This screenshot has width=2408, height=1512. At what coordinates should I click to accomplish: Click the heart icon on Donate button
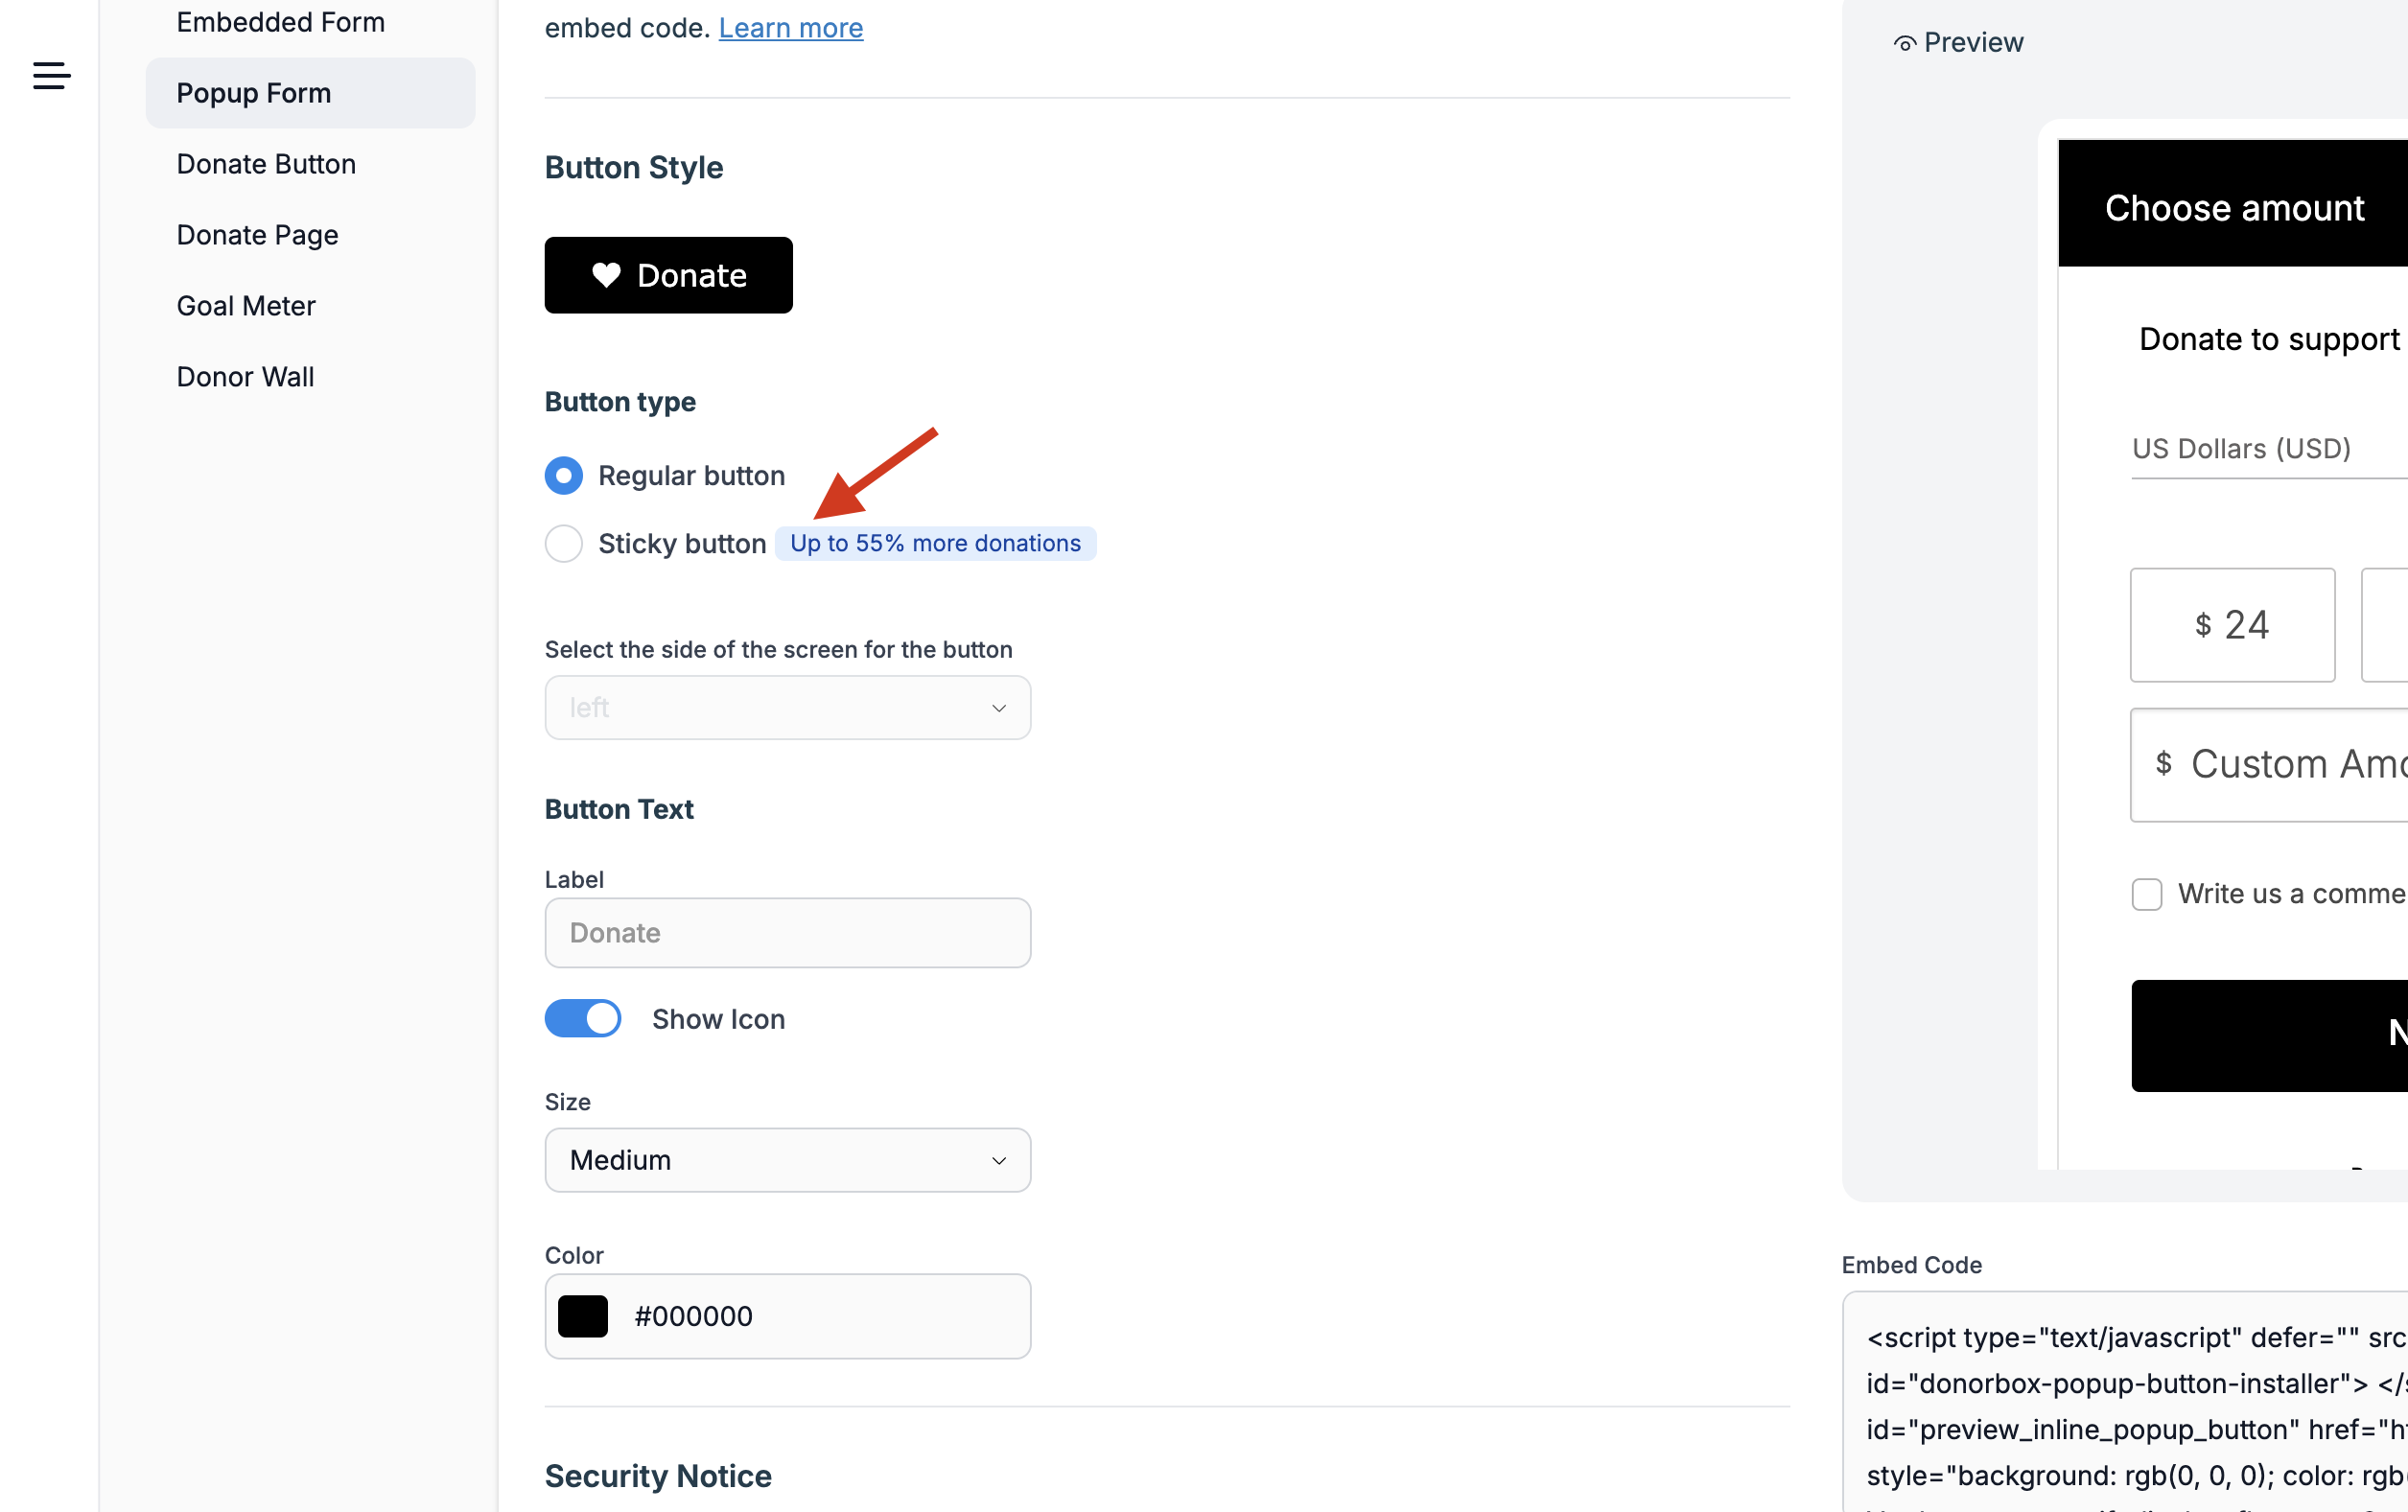pos(606,275)
